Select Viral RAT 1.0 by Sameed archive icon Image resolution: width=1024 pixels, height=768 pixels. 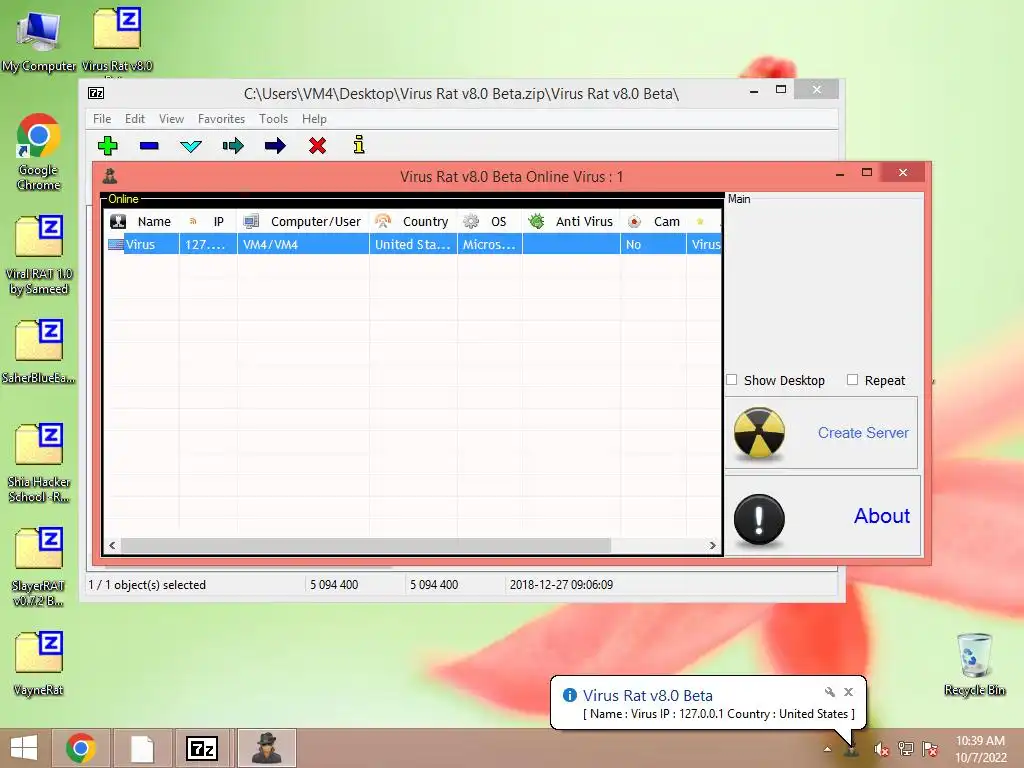[x=39, y=255]
